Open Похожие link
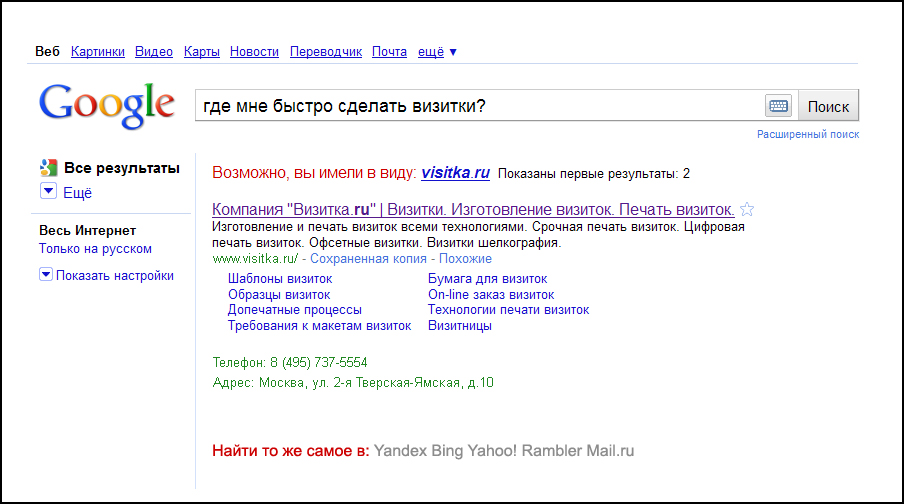 click(x=465, y=259)
